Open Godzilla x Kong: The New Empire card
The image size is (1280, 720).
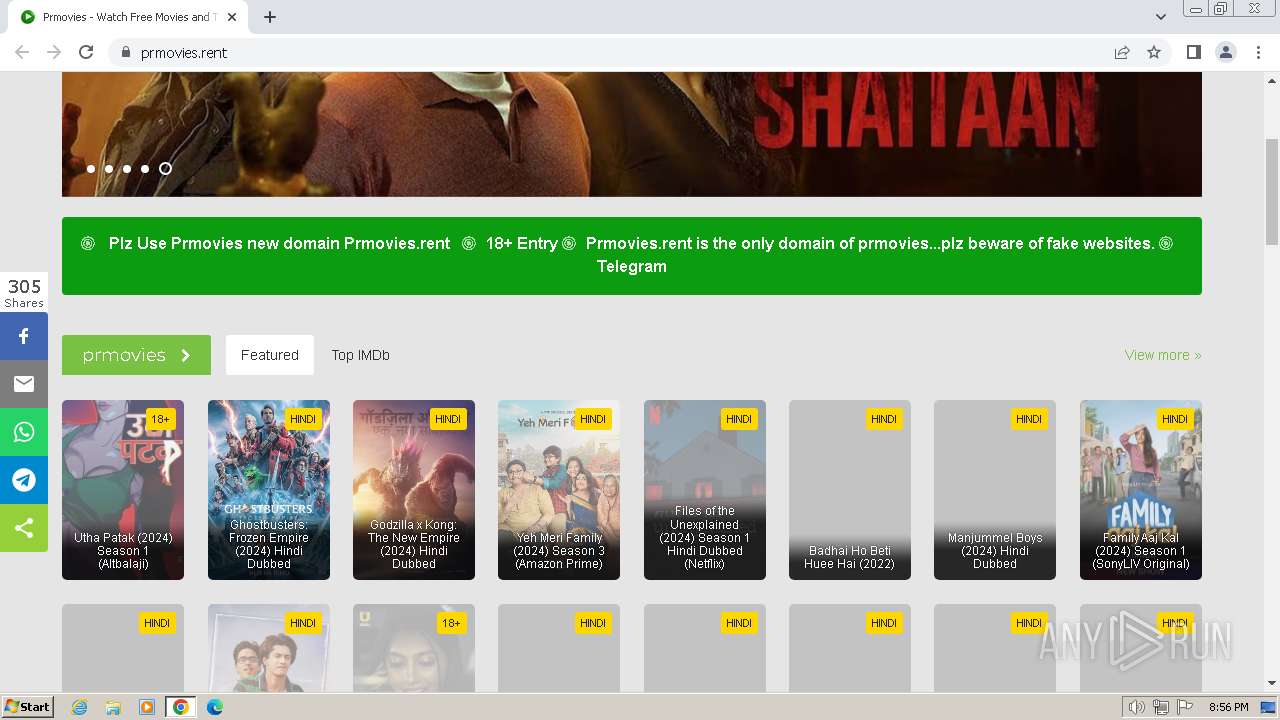[x=414, y=490]
